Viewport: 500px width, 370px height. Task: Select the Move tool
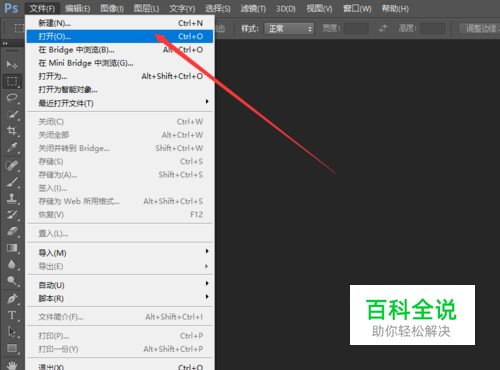point(12,64)
